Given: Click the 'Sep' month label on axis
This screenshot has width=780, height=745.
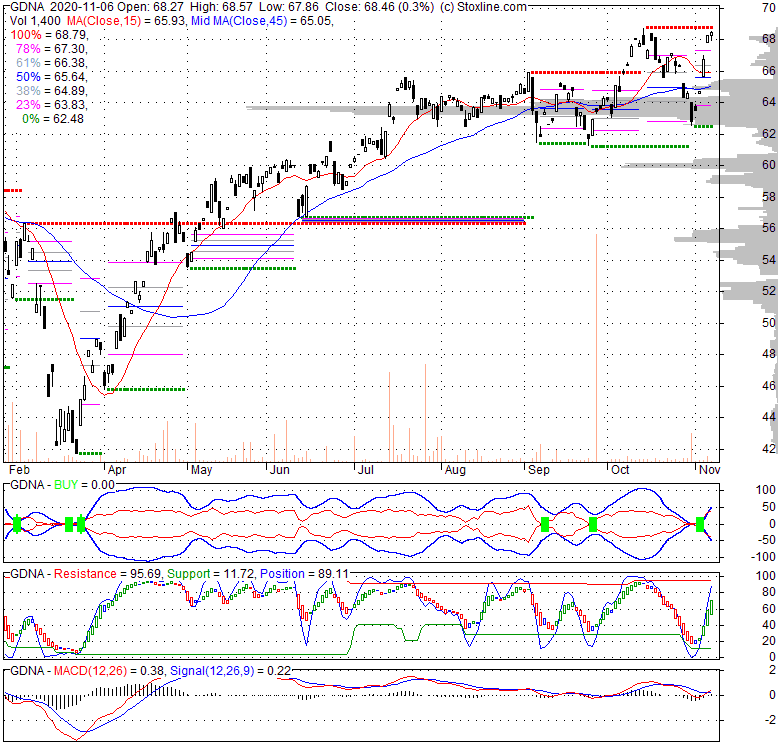Looking at the screenshot, I should (539, 470).
